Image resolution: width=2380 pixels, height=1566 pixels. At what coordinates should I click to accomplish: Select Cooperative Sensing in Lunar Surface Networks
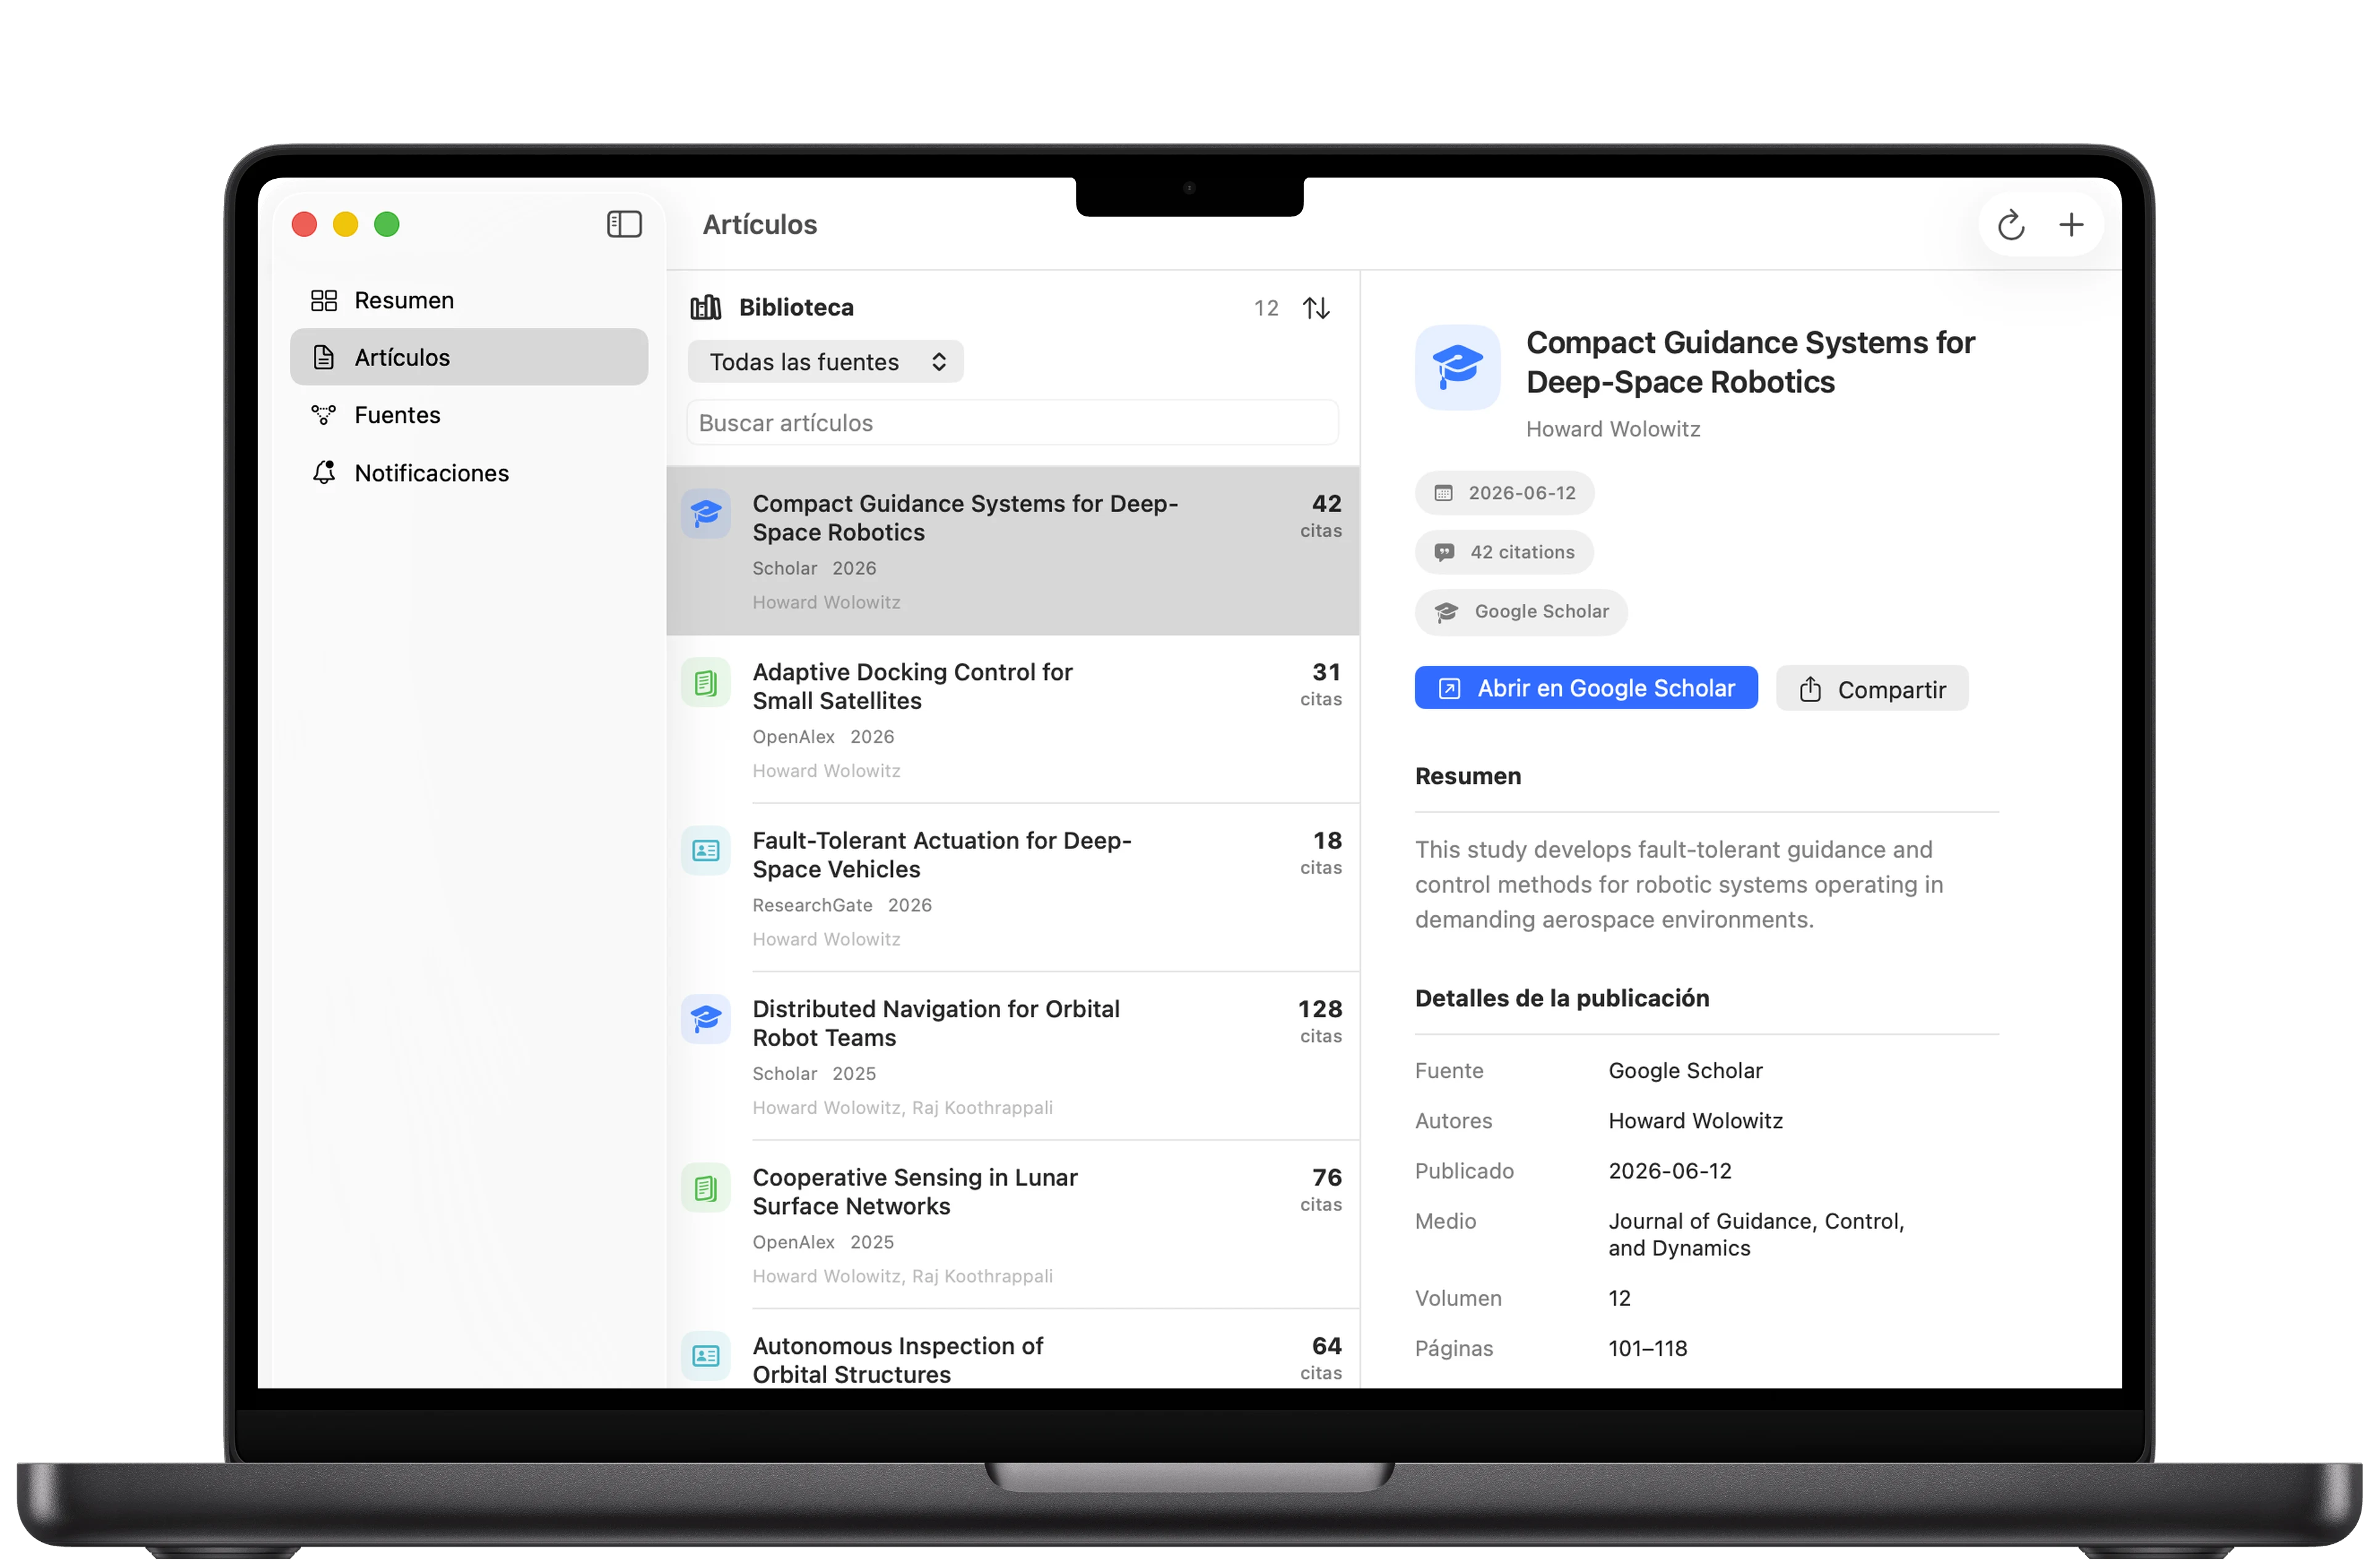(x=1012, y=1225)
